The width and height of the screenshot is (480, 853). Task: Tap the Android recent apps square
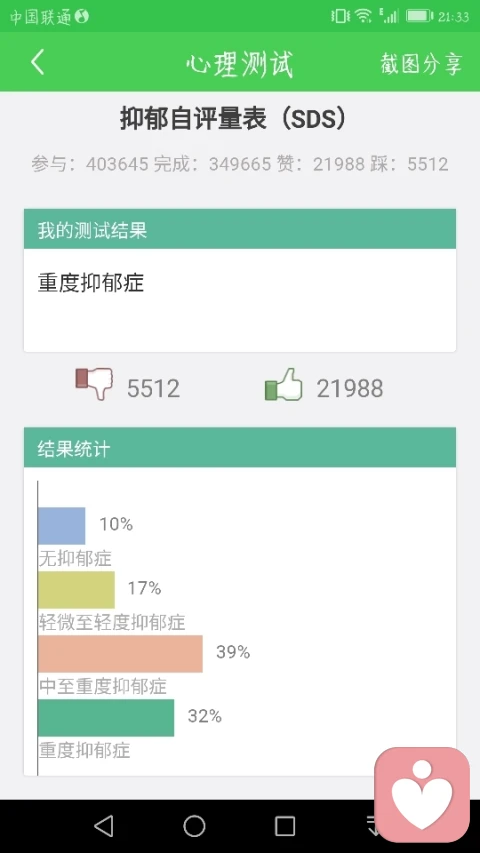click(285, 826)
